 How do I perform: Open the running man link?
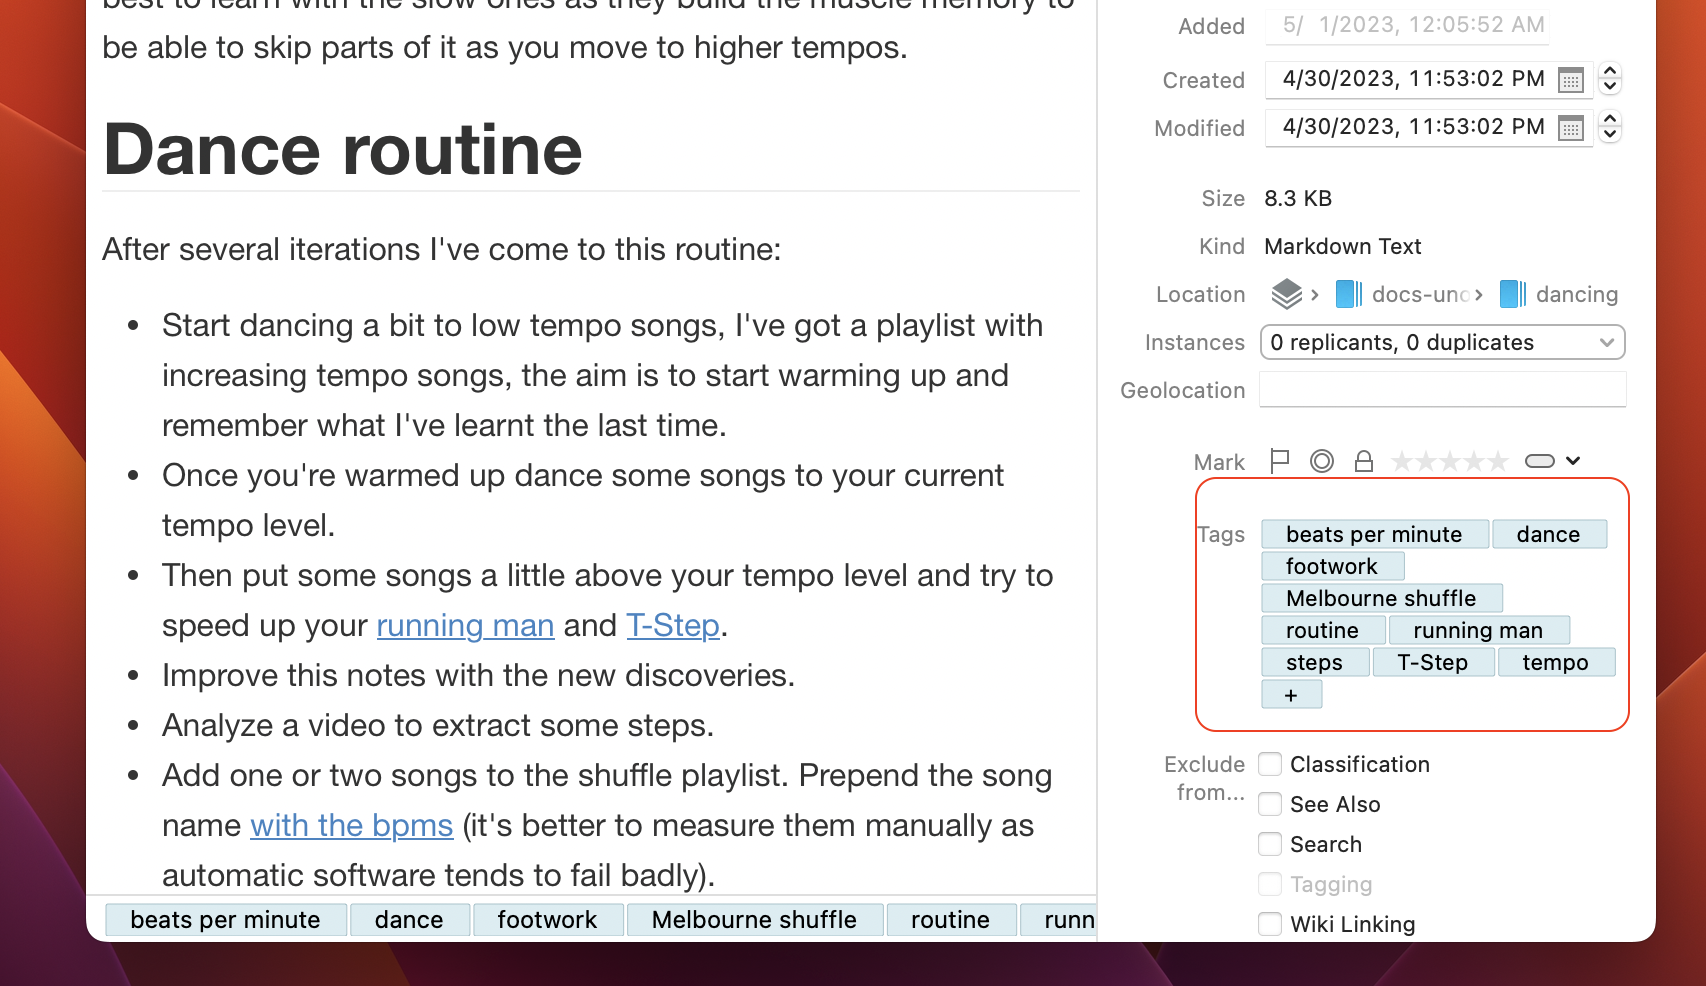(465, 626)
